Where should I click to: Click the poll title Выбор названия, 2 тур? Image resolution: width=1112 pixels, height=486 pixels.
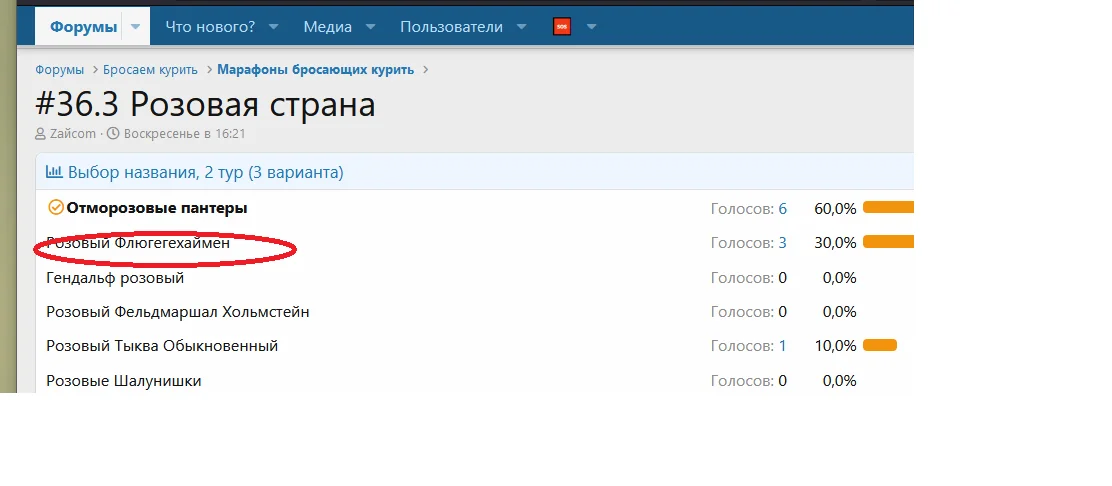[x=206, y=172]
